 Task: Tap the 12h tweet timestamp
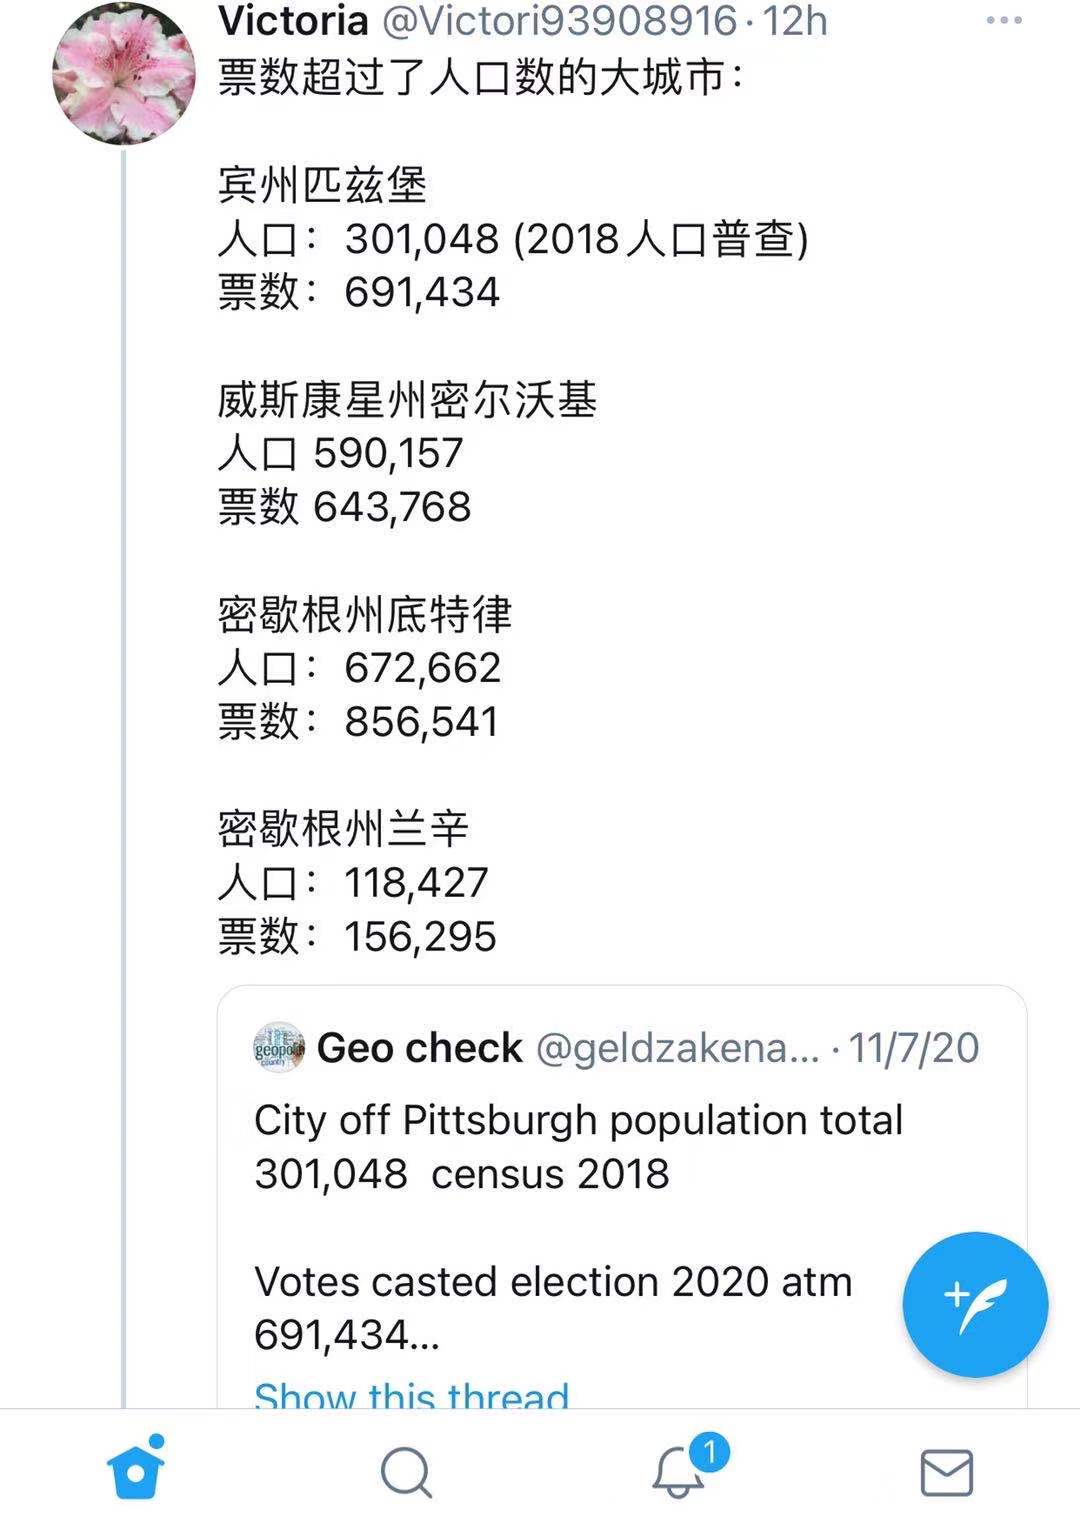coord(796,21)
